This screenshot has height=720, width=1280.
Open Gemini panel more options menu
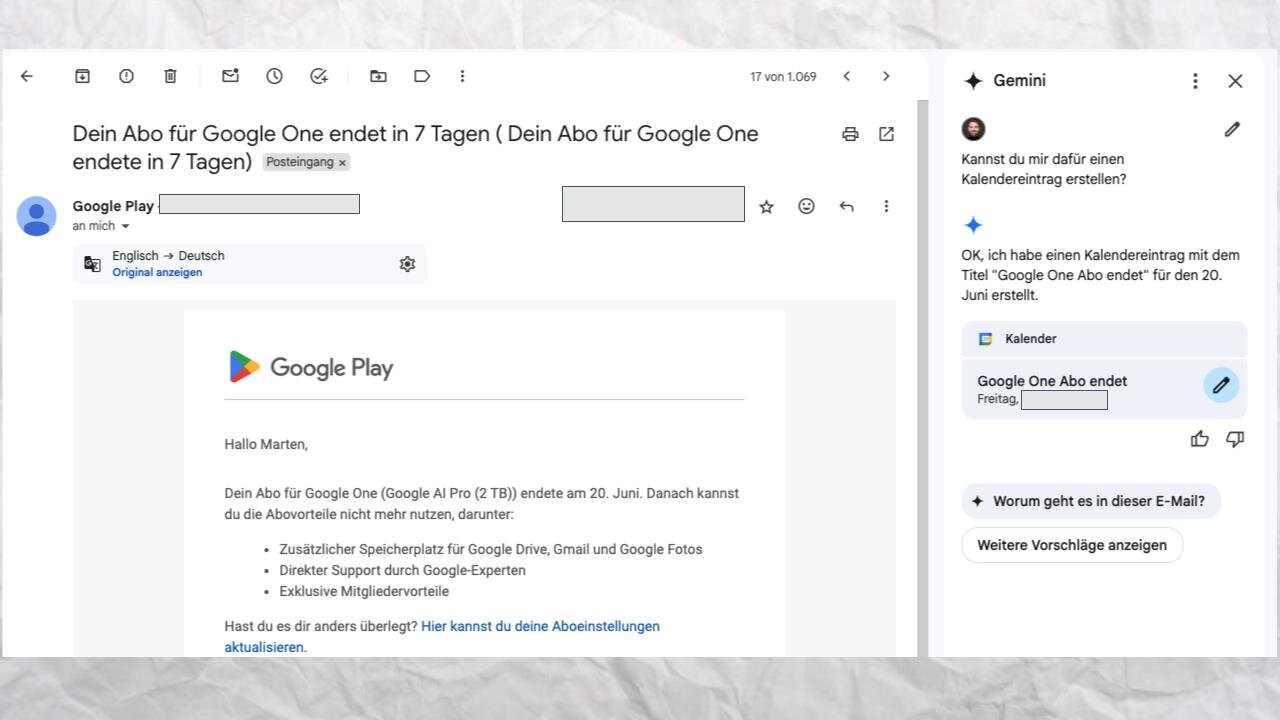(x=1195, y=81)
